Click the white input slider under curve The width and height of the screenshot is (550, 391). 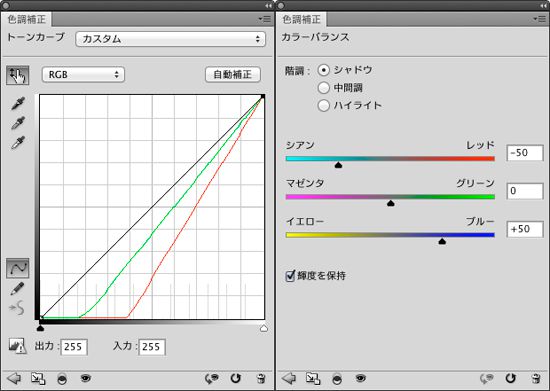tap(264, 328)
